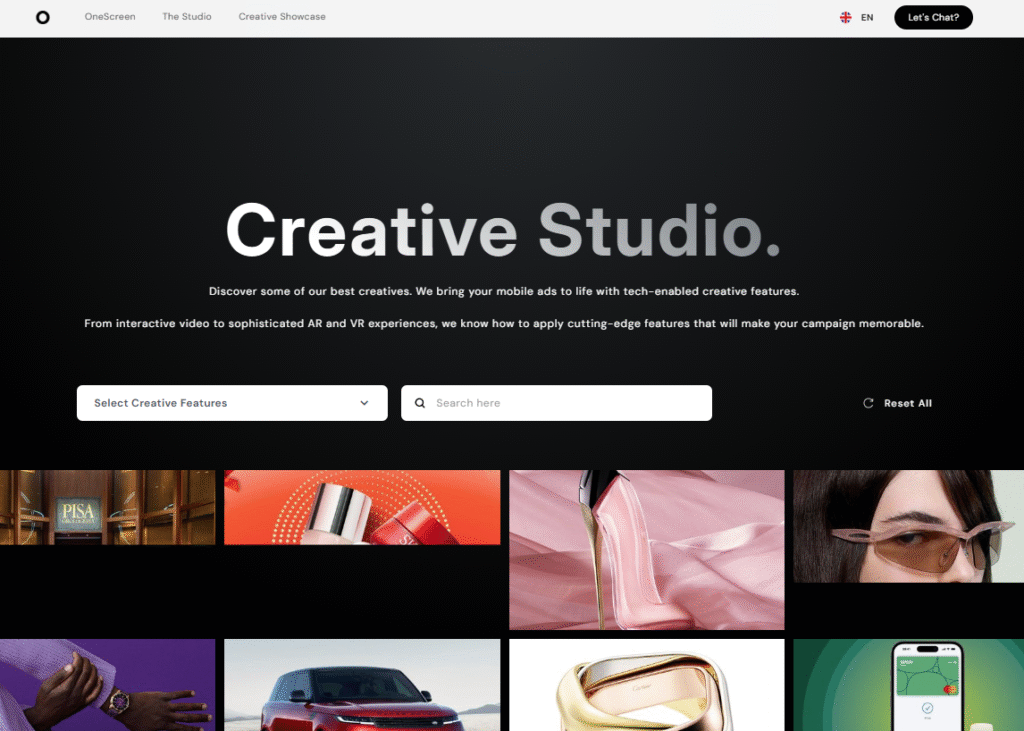Open the Creative Showcase menu
The width and height of the screenshot is (1024, 731).
(282, 16)
